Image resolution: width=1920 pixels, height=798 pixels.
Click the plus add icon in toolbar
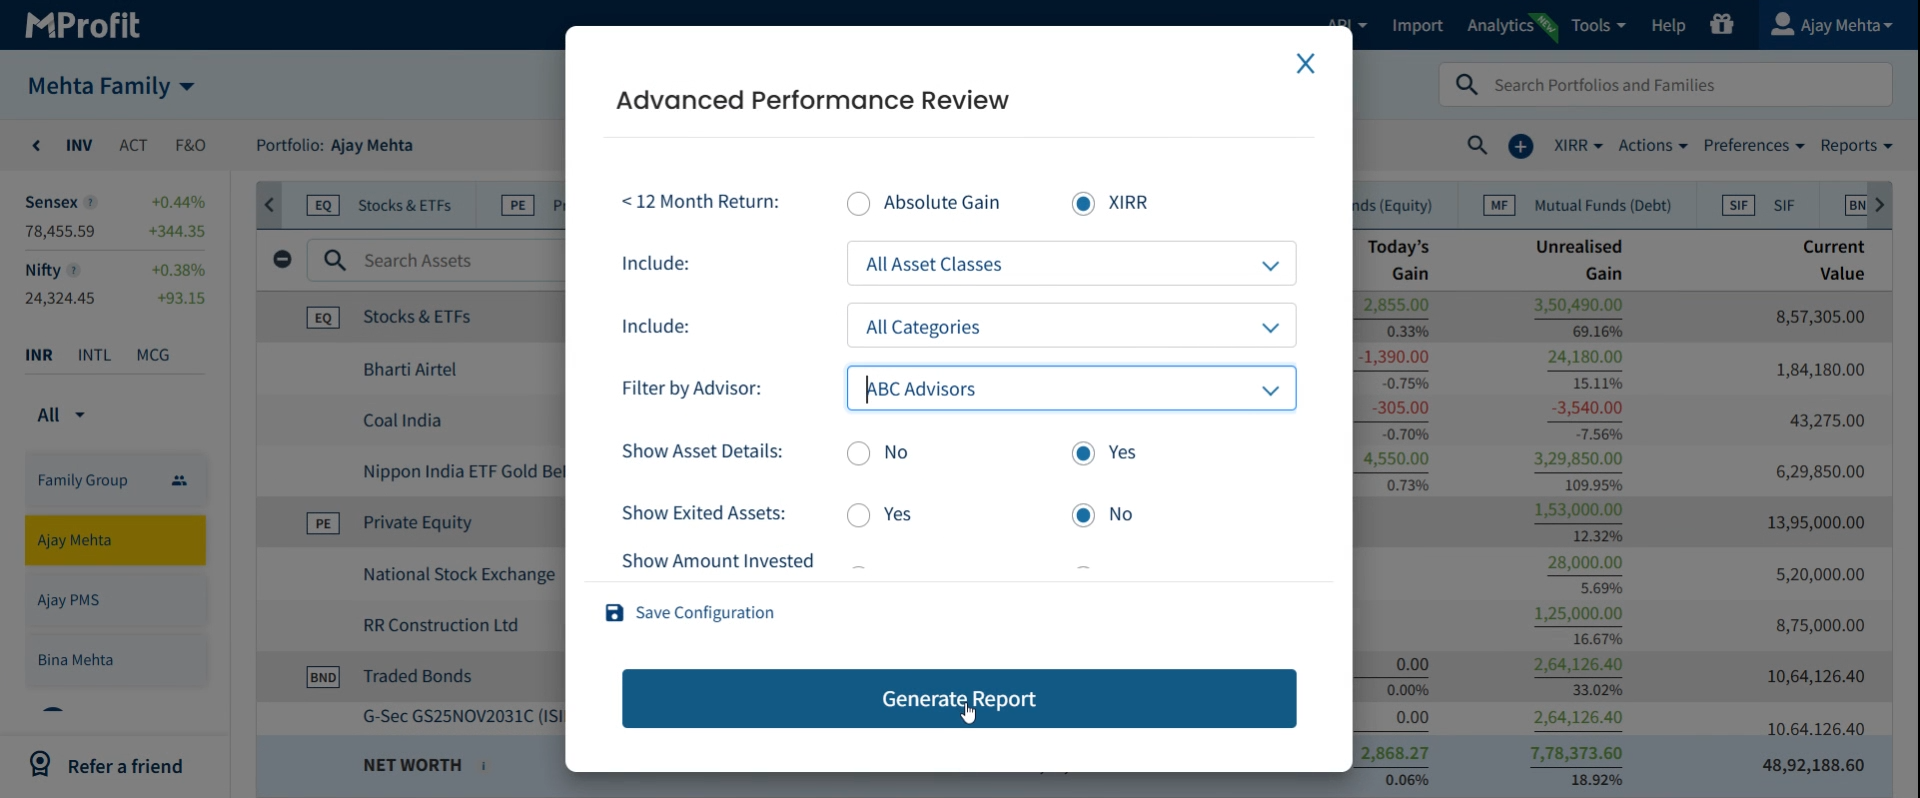coord(1521,146)
